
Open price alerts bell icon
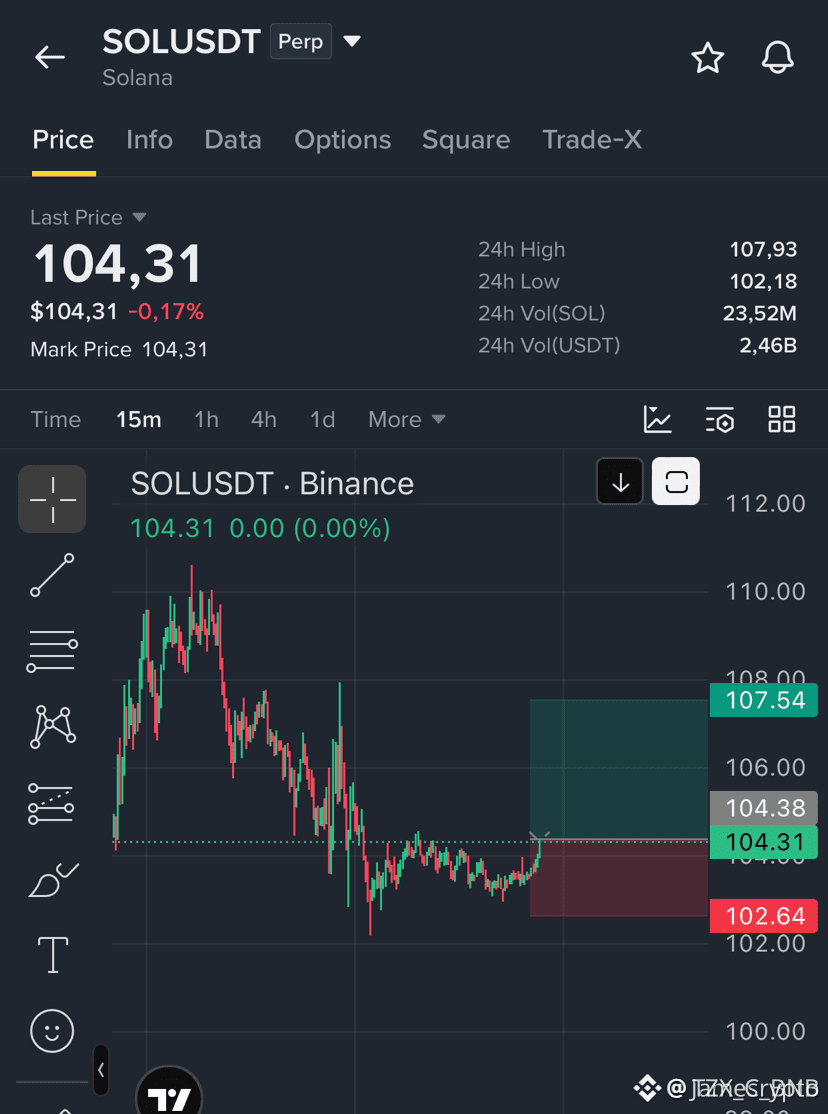[x=778, y=57]
